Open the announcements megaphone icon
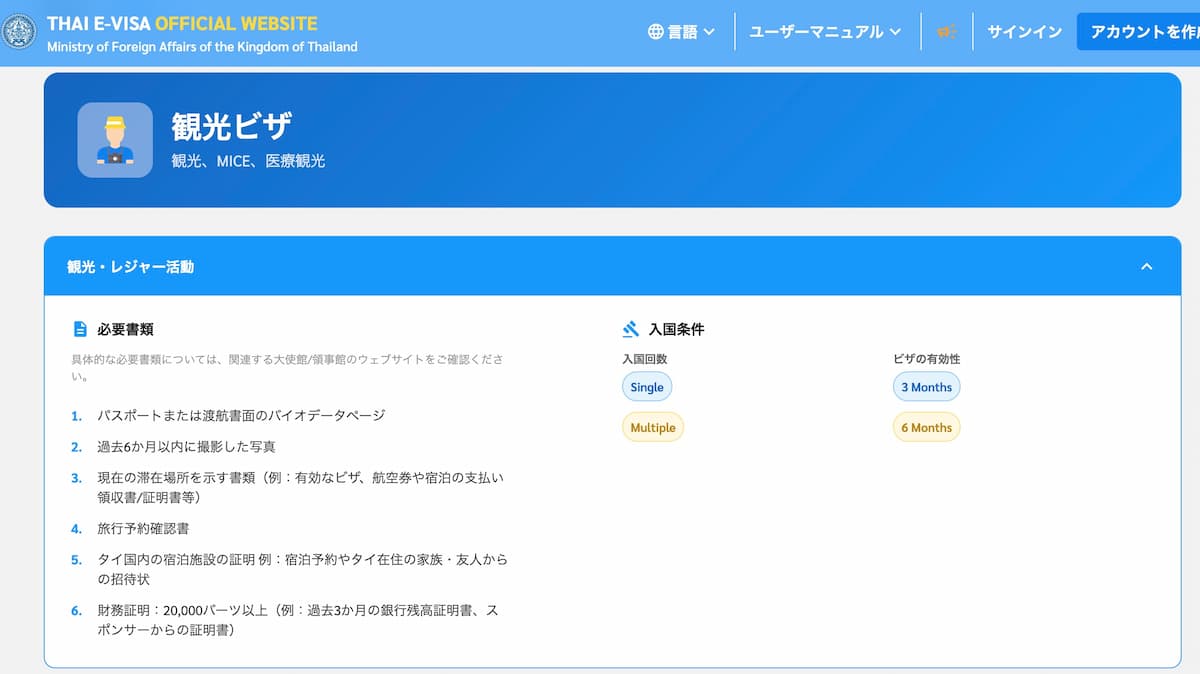The width and height of the screenshot is (1200, 674). coord(946,32)
